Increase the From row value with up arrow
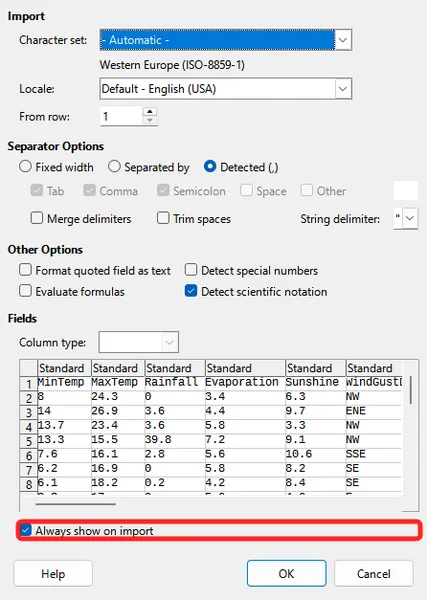The image size is (427, 600). pos(150,111)
